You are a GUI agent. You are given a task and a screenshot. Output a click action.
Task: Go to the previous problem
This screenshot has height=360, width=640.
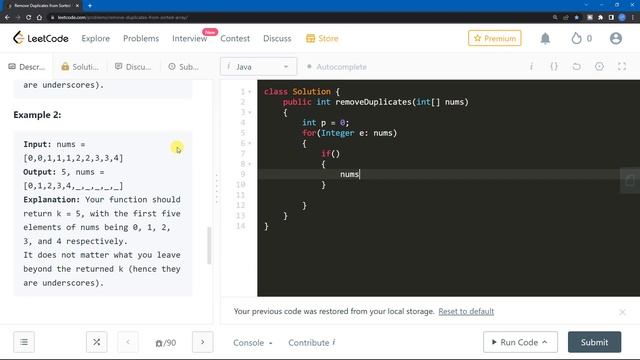pos(128,342)
